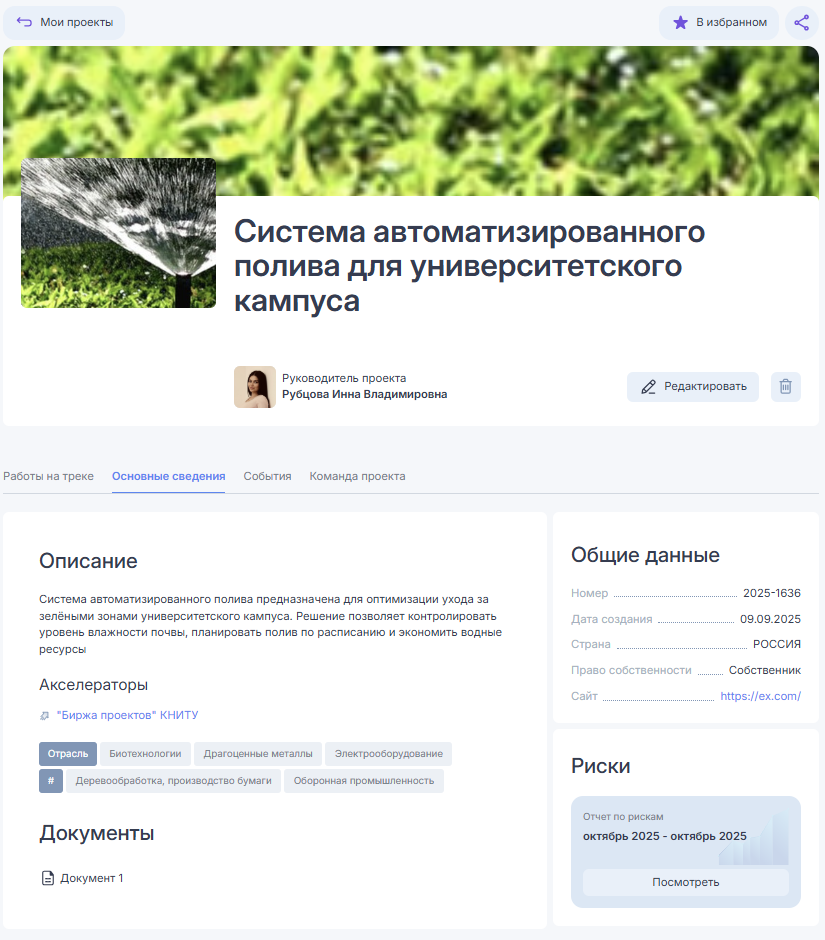Click the project leader avatar photo

coord(254,387)
